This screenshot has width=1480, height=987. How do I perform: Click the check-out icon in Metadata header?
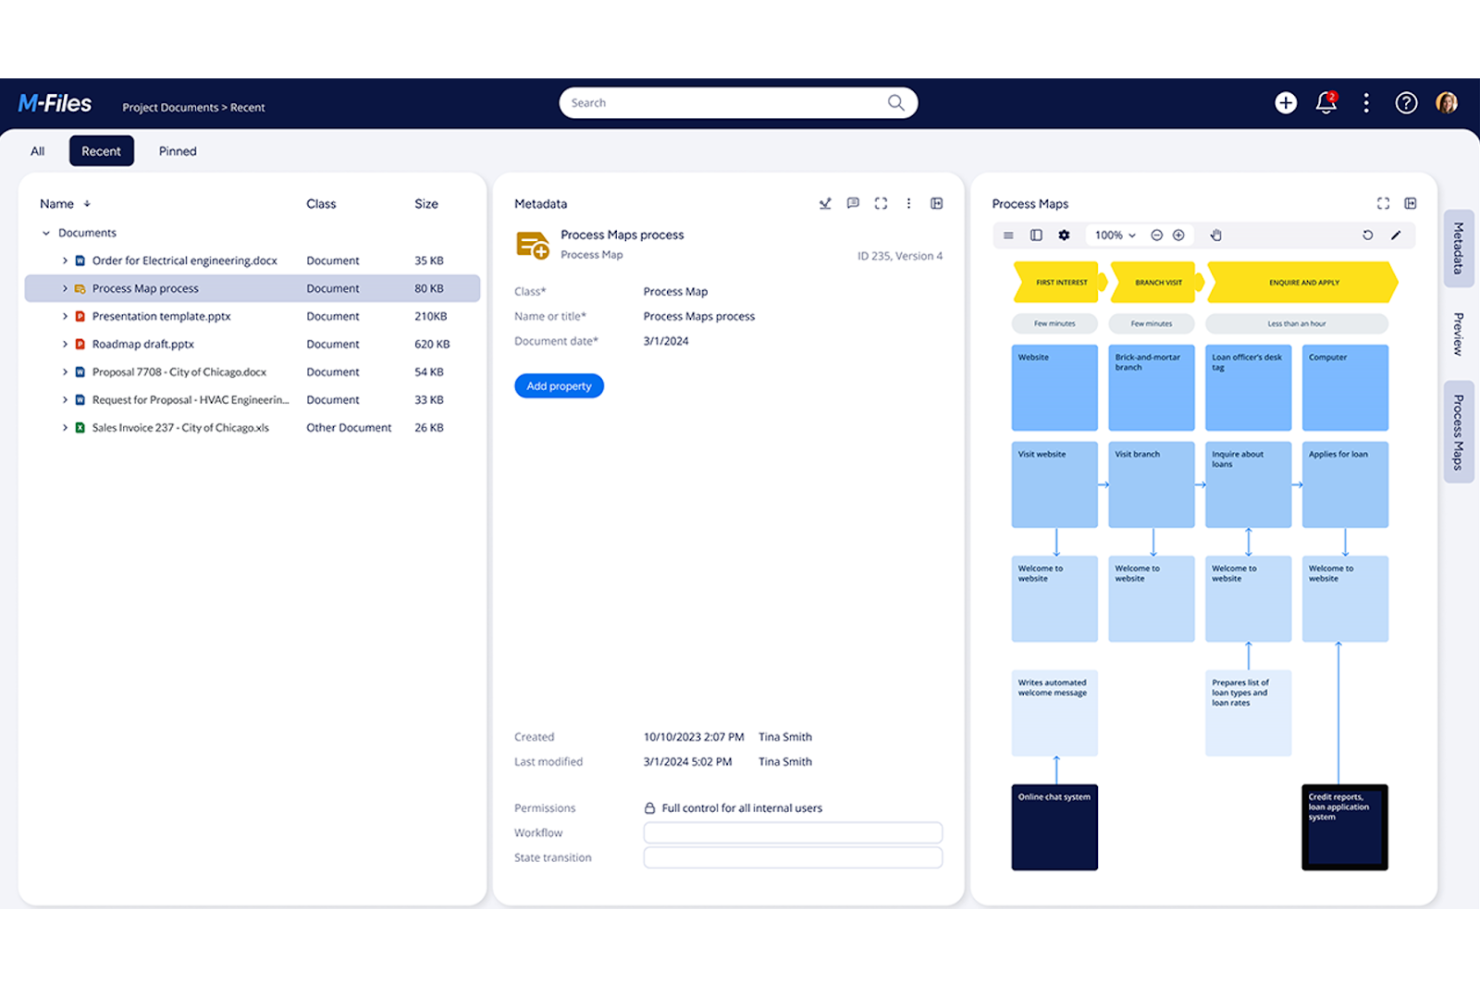825,203
